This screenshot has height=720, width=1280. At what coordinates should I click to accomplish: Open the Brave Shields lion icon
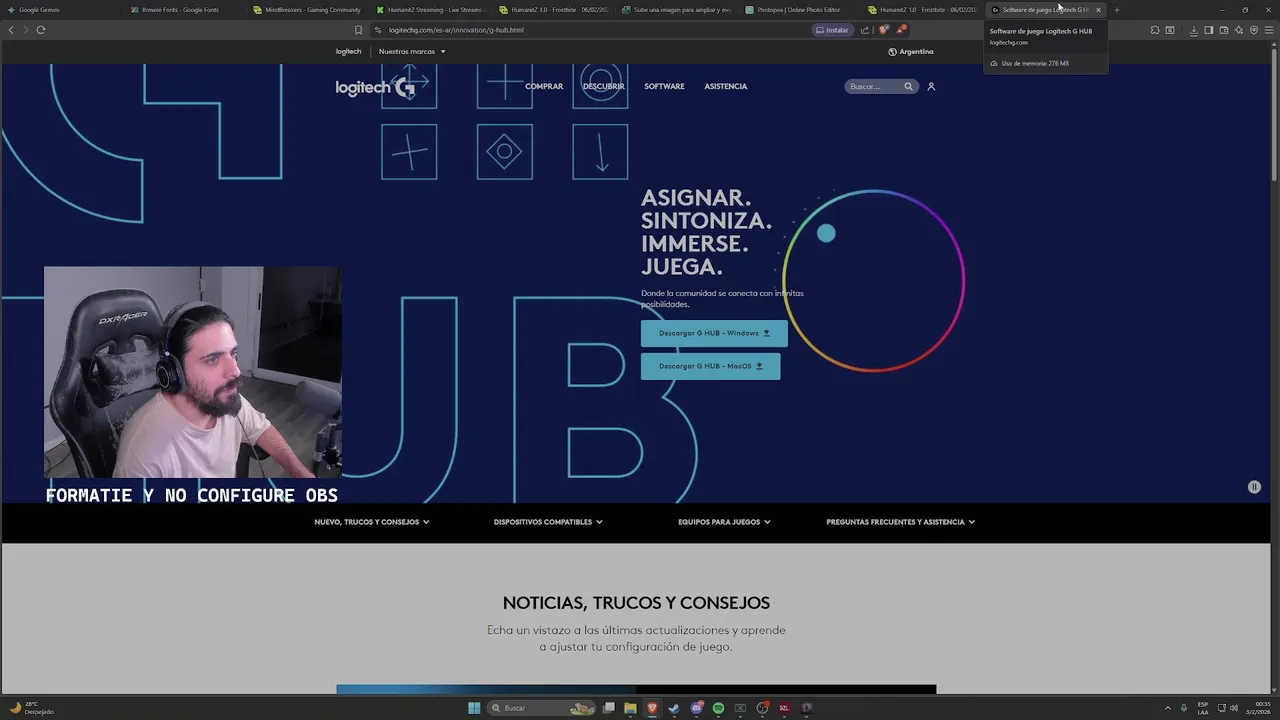[x=883, y=30]
